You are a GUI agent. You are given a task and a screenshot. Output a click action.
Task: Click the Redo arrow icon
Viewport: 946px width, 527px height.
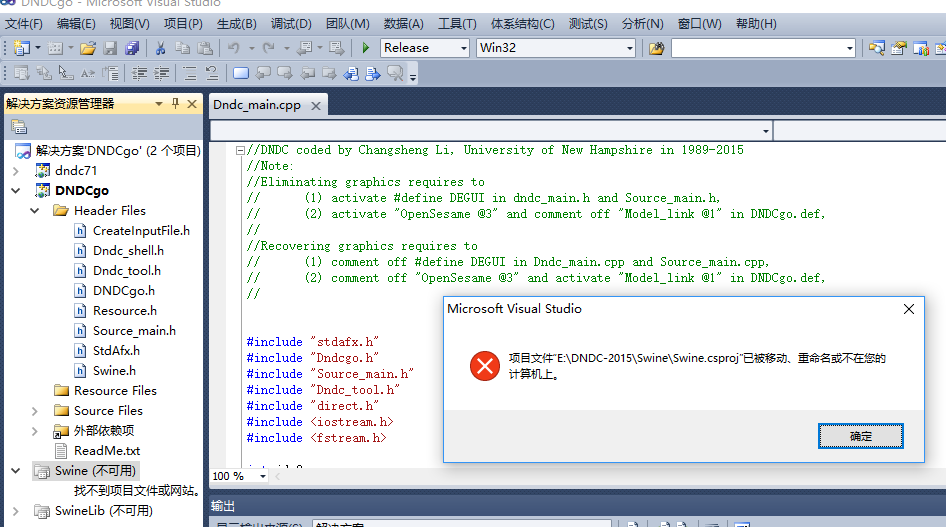point(269,48)
